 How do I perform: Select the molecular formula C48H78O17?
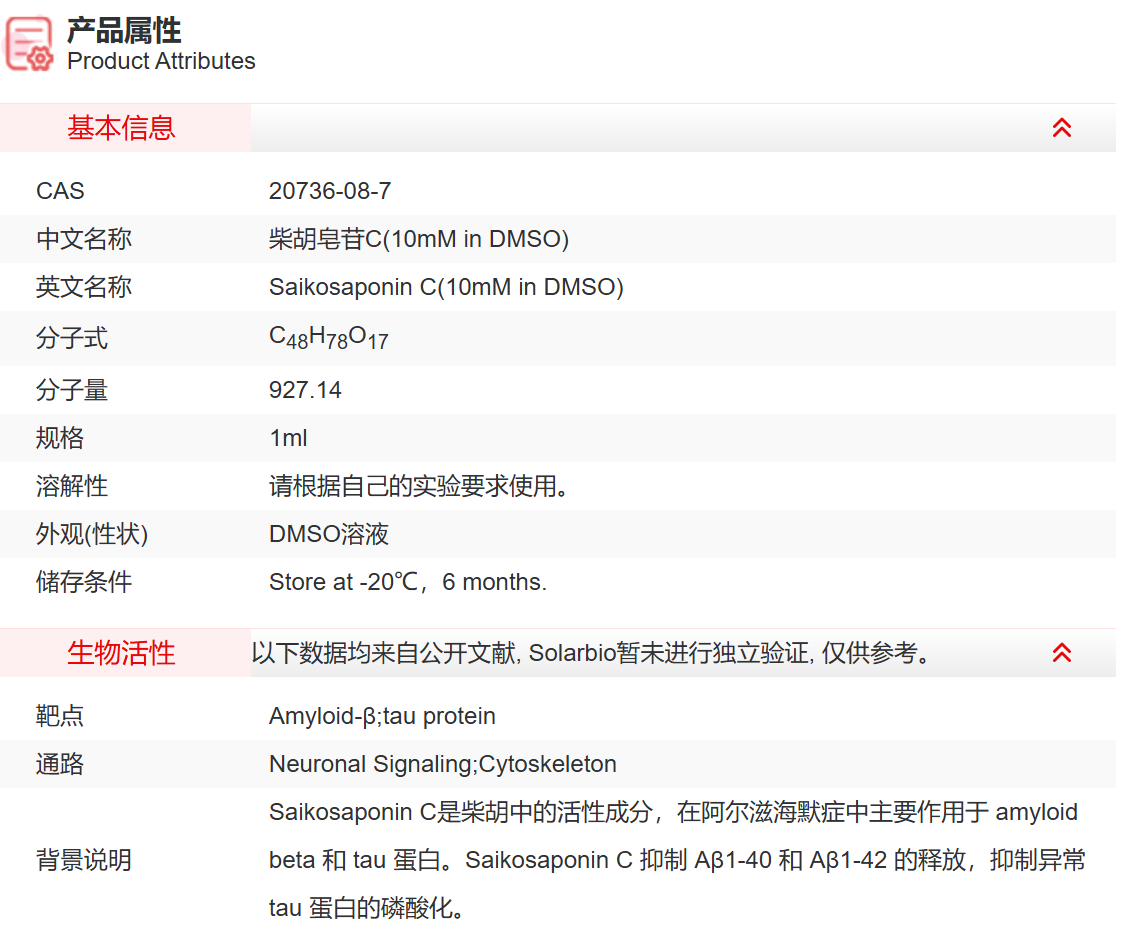328,338
